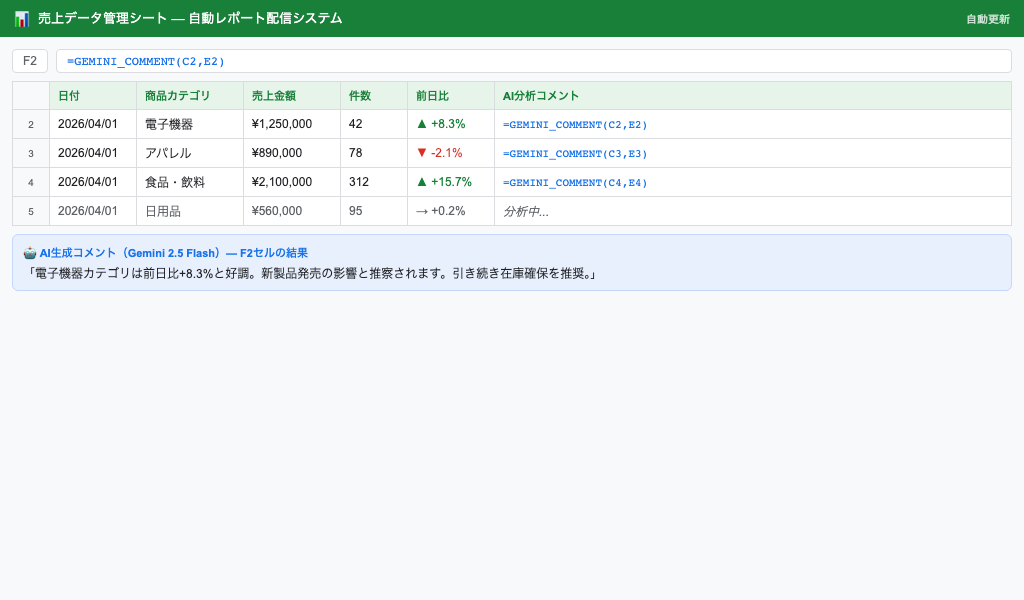Click the Gemini robot icon in the comment panel
The height and width of the screenshot is (600, 1024).
click(x=29, y=253)
